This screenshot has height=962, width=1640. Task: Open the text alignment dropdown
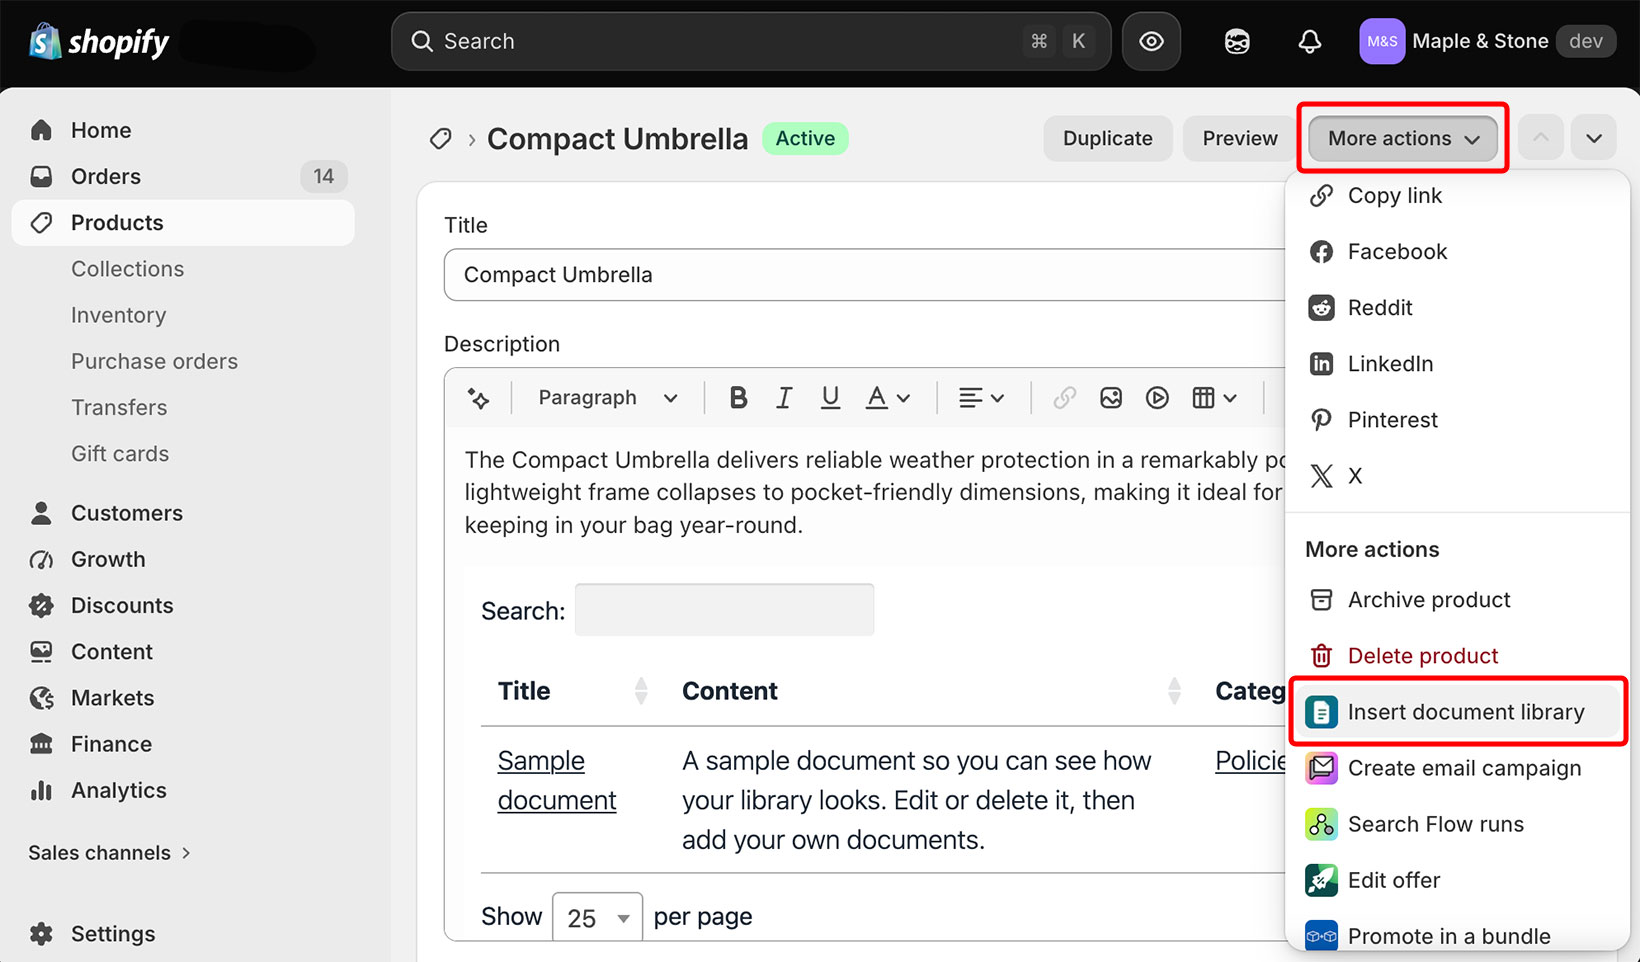pyautogui.click(x=981, y=398)
